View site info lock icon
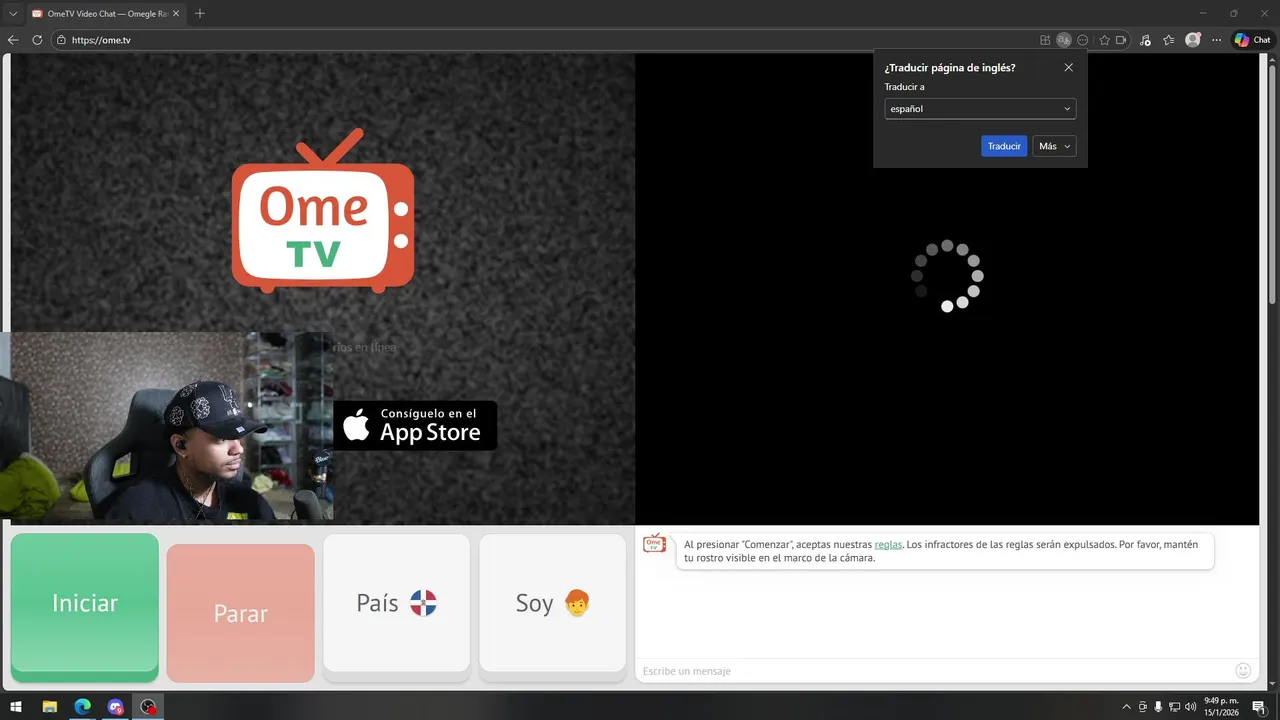1280x720 pixels. [x=61, y=40]
